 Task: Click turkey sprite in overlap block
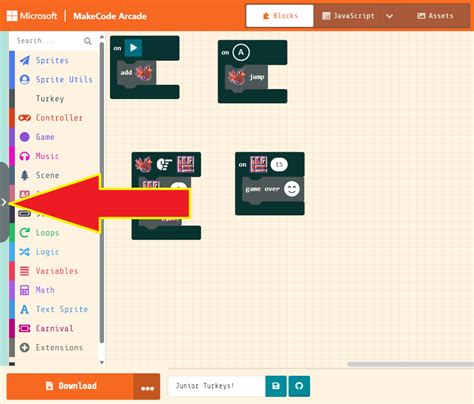tap(144, 164)
